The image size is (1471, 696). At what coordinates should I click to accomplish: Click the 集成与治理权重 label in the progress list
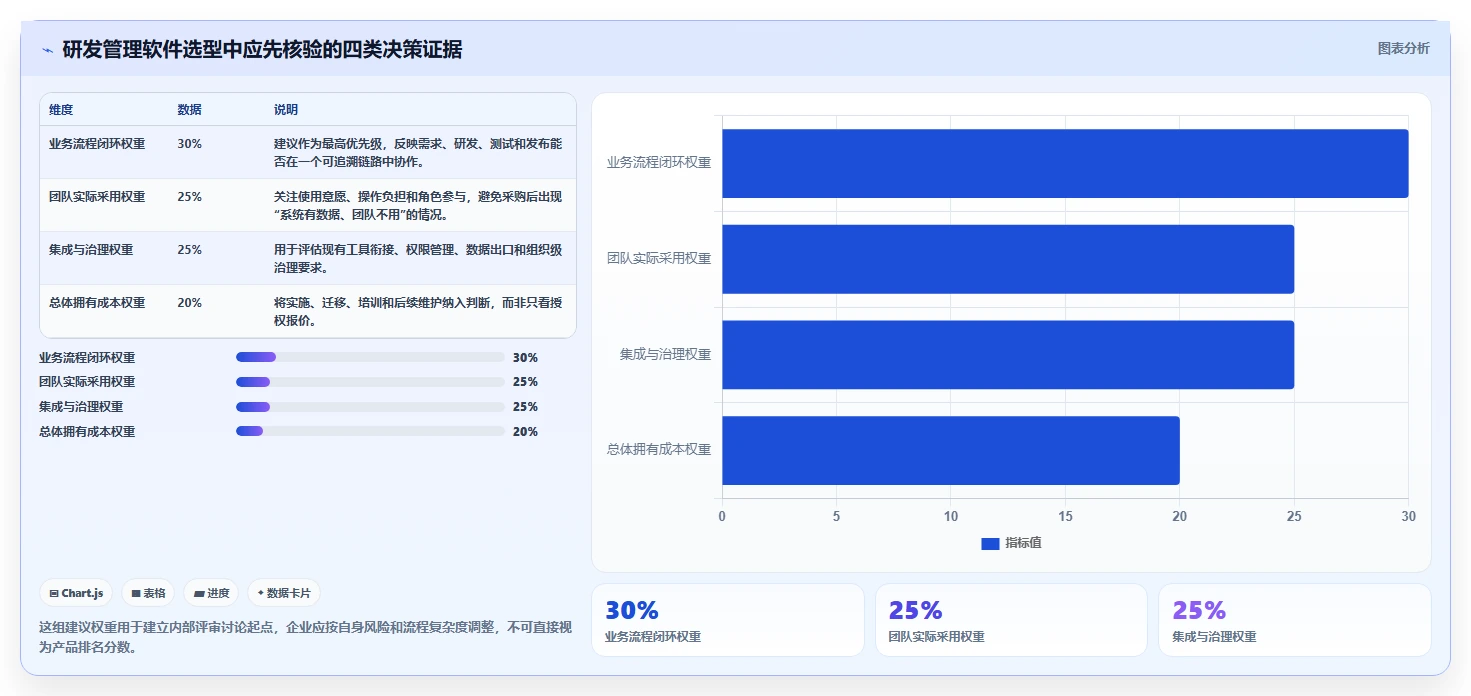pos(81,407)
